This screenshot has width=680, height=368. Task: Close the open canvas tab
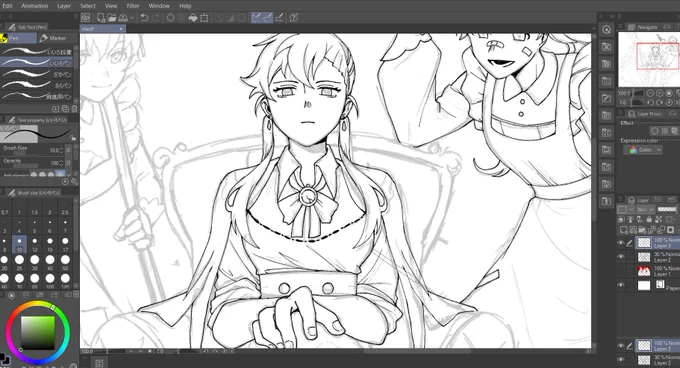[x=121, y=29]
